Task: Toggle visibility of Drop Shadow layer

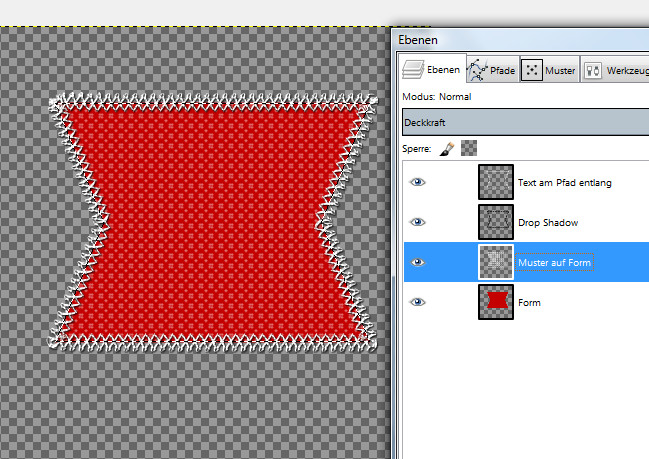Action: 419,222
